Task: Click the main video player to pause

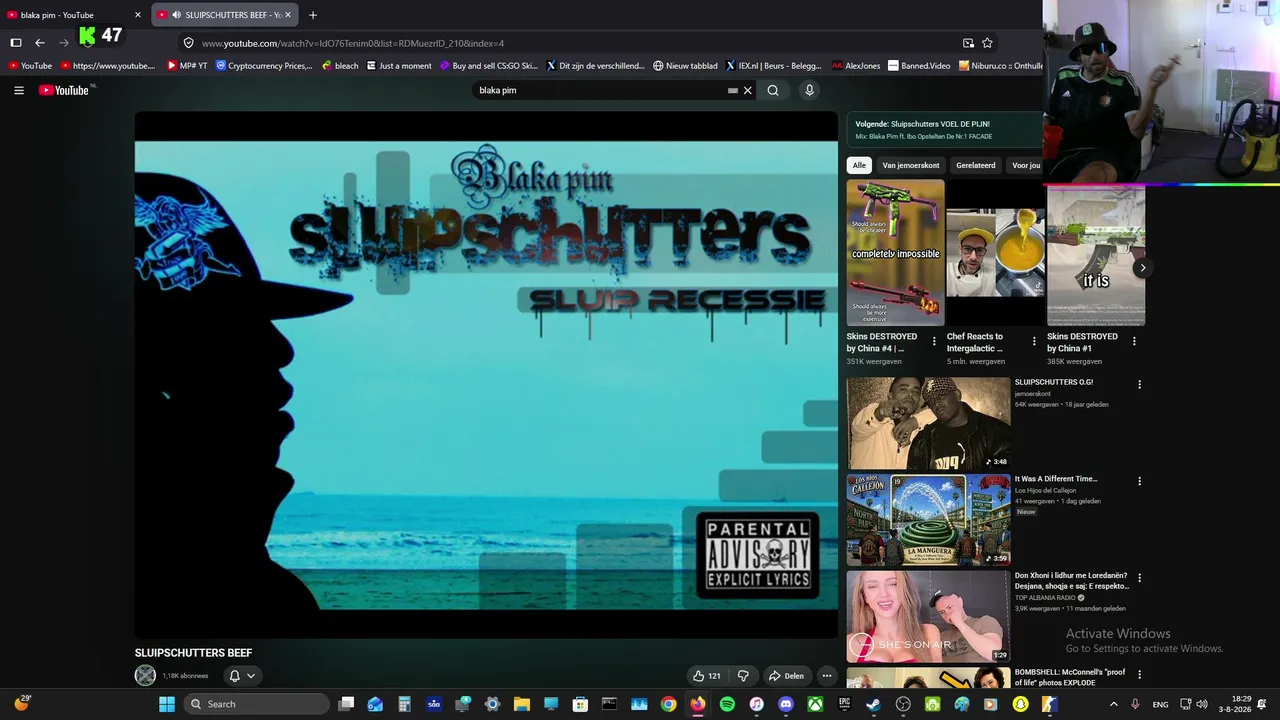Action: coord(486,375)
